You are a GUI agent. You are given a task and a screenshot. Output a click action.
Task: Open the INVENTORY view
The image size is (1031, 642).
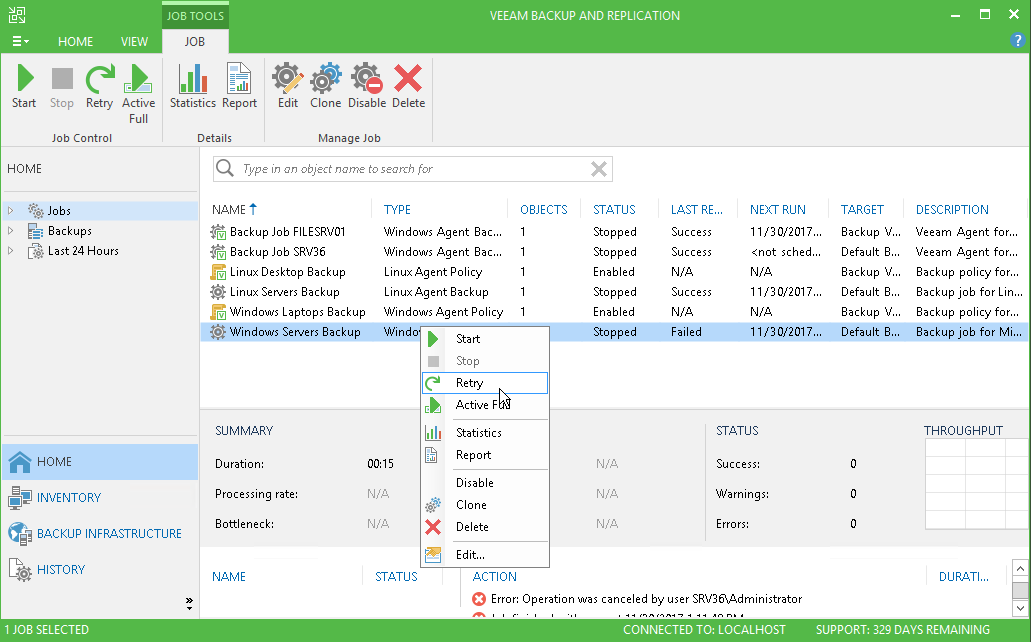[69, 498]
